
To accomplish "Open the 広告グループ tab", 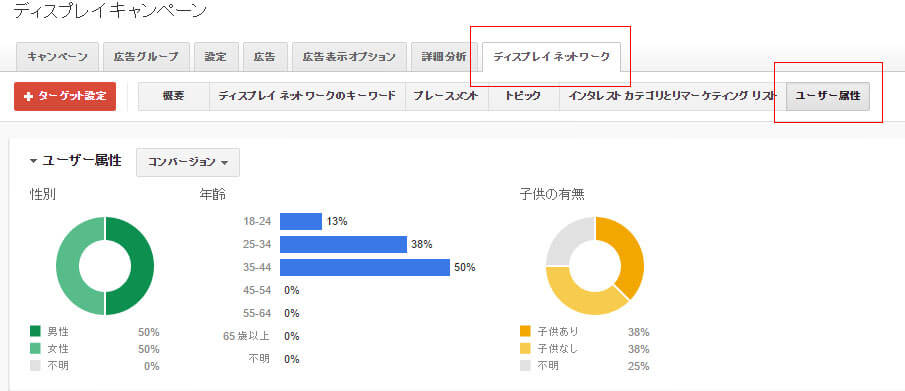I will pos(146,57).
